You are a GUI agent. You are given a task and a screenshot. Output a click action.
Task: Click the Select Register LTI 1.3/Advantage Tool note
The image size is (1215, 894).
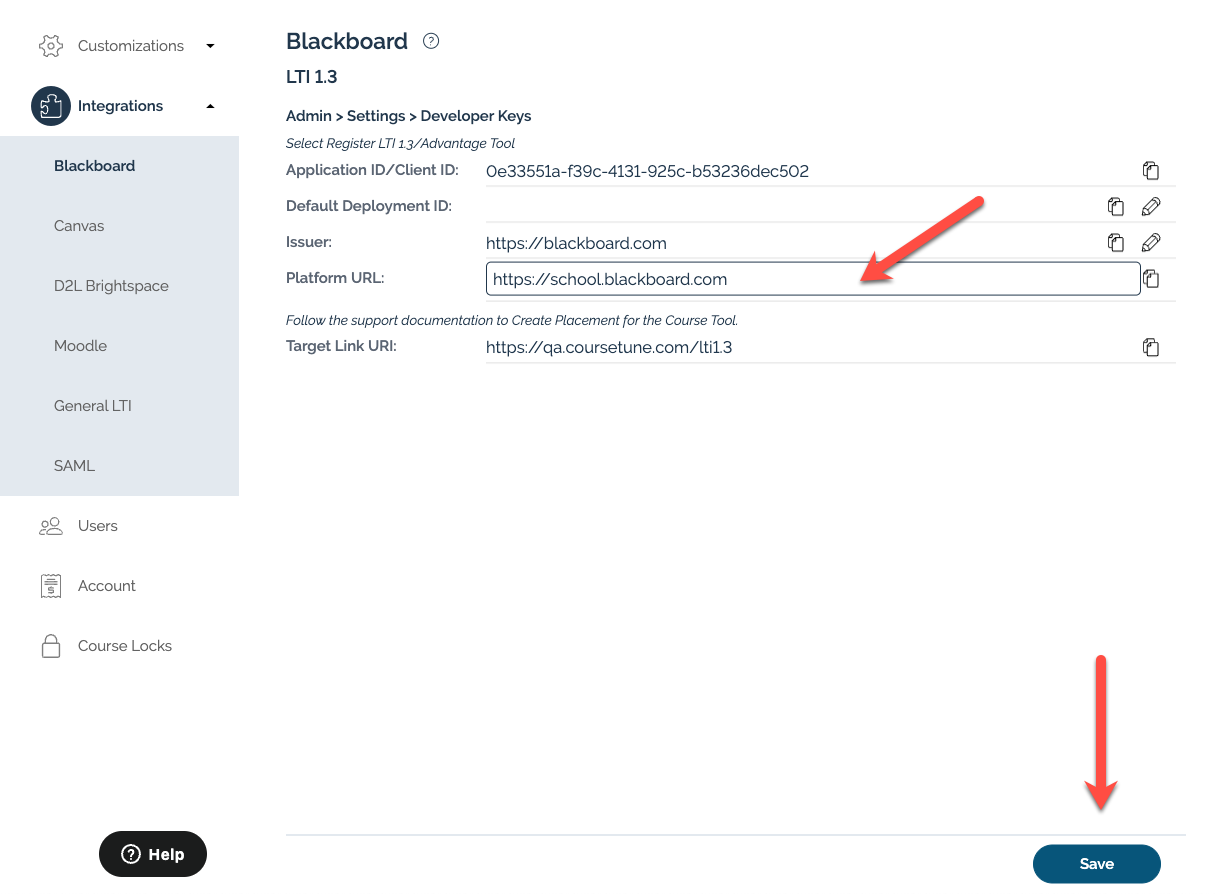(x=400, y=144)
